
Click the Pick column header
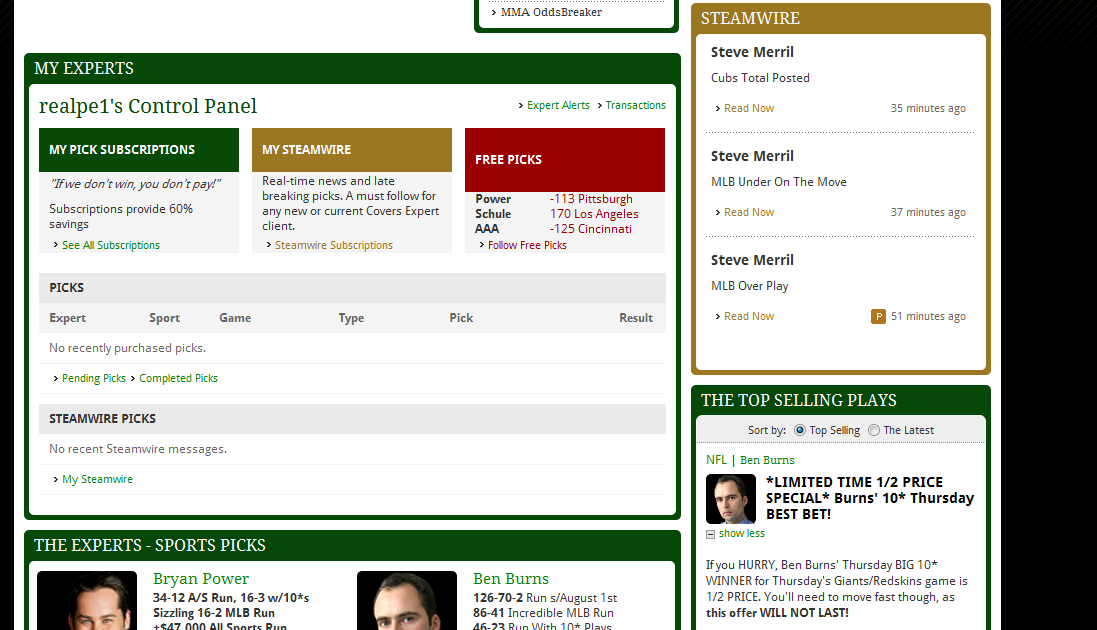[461, 318]
